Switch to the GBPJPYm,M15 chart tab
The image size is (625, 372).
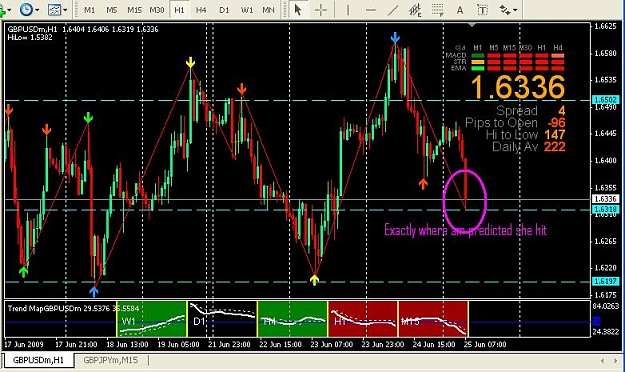(110, 360)
